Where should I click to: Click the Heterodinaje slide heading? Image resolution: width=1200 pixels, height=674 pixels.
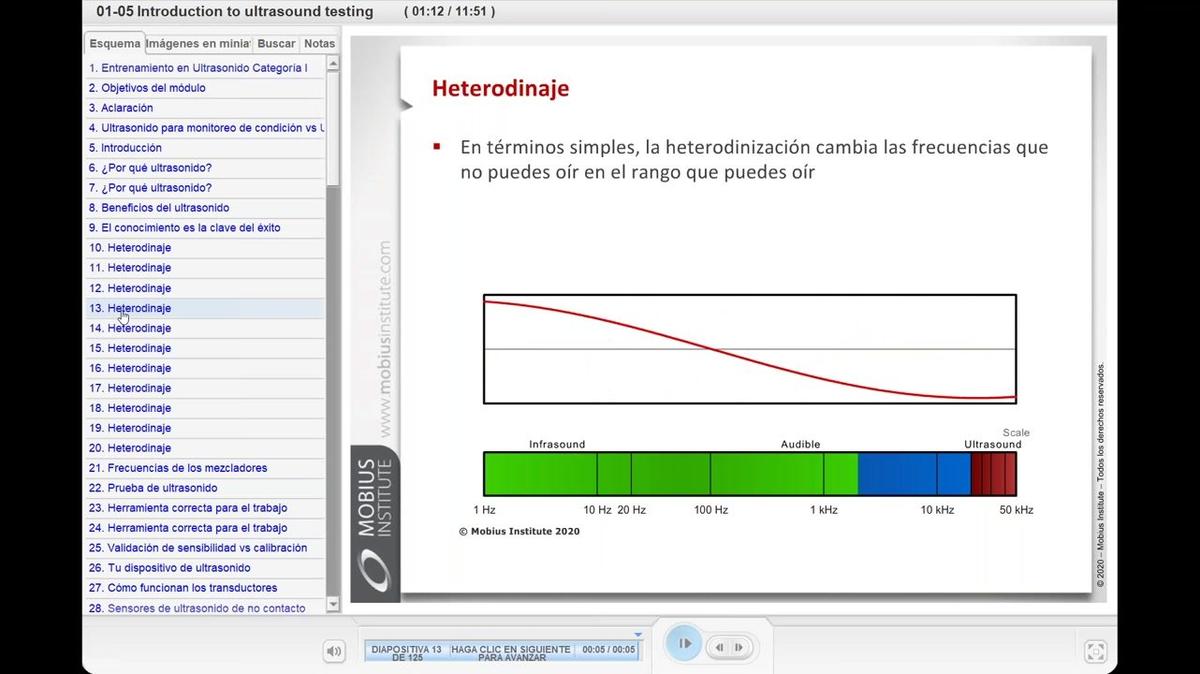click(x=500, y=88)
